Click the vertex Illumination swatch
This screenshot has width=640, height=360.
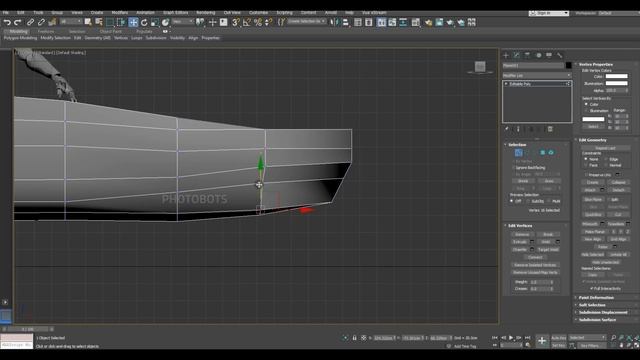616,83
